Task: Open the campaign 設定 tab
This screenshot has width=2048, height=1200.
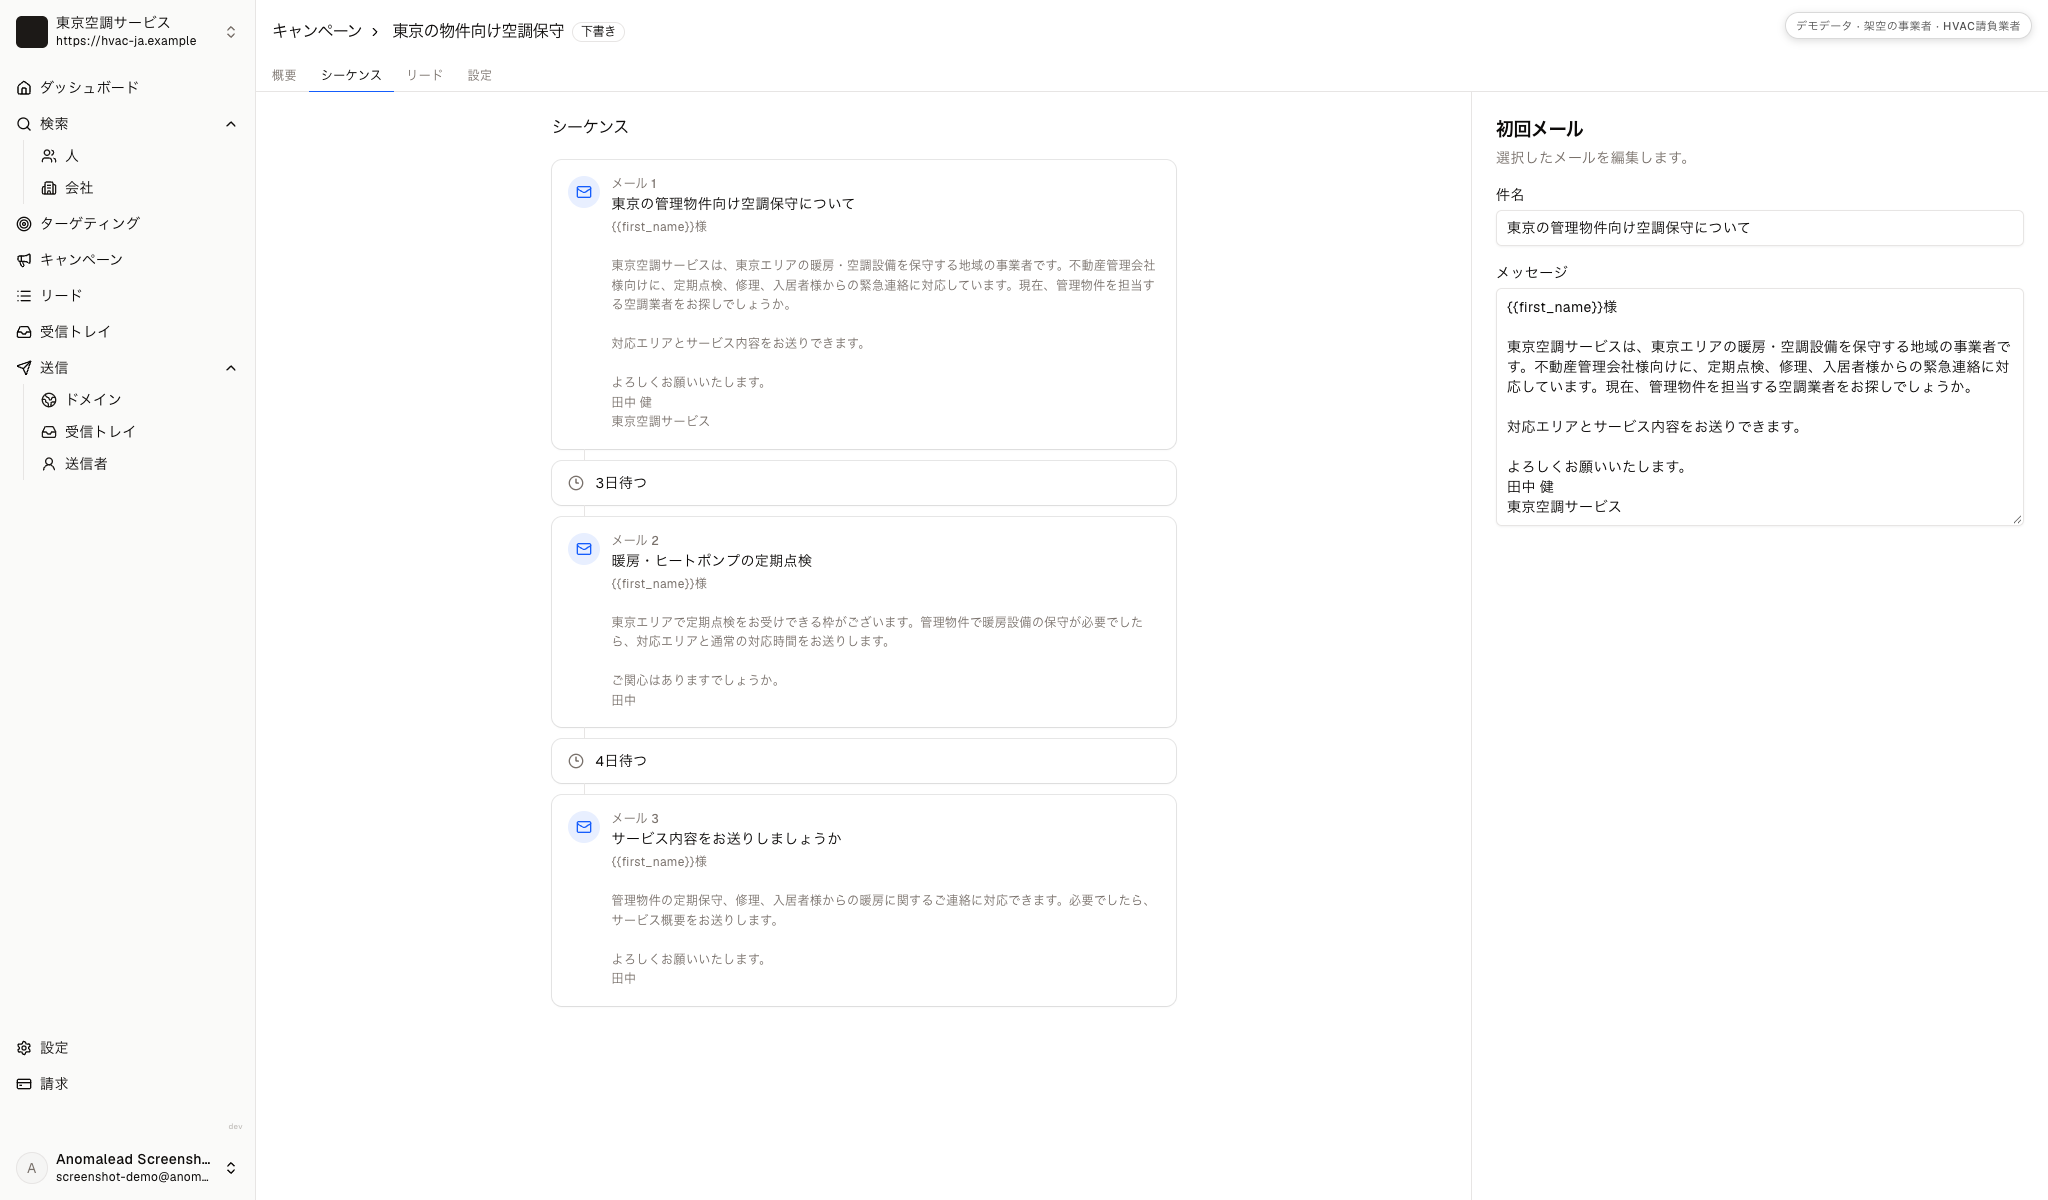Action: 480,75
